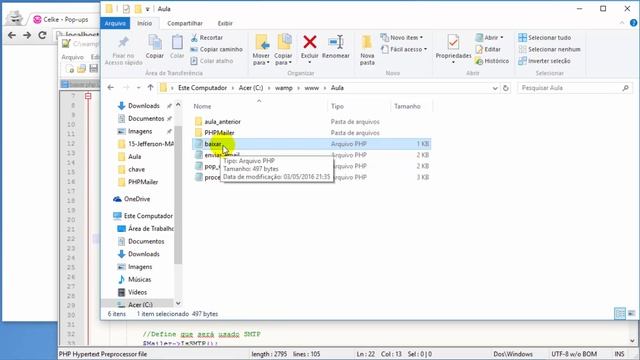
Task: Click Histórico in ribbon
Action: click(x=492, y=61)
